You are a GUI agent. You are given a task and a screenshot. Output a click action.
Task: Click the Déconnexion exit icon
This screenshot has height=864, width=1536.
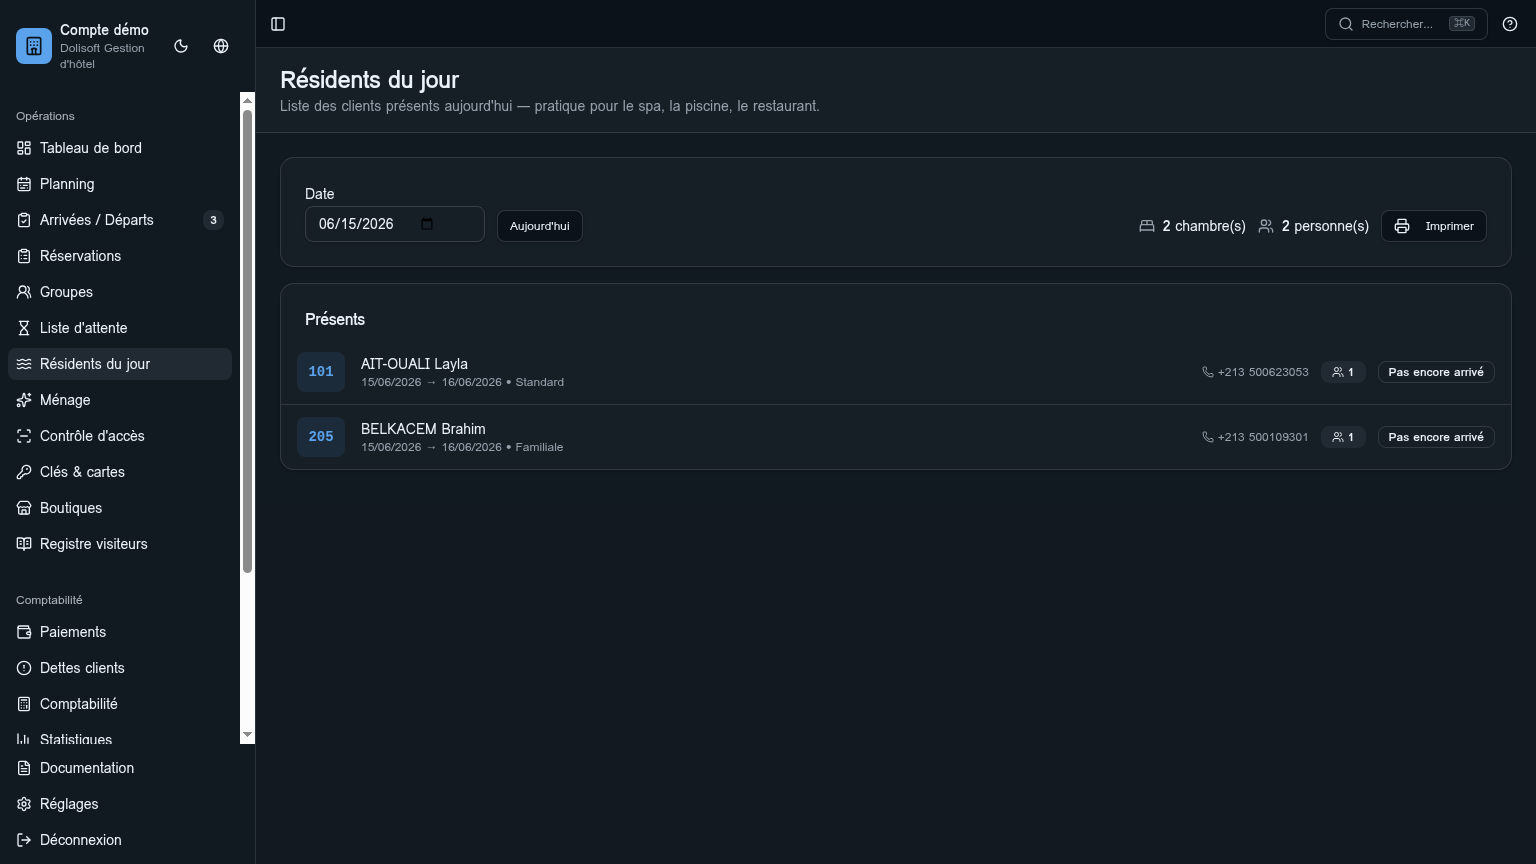(24, 840)
